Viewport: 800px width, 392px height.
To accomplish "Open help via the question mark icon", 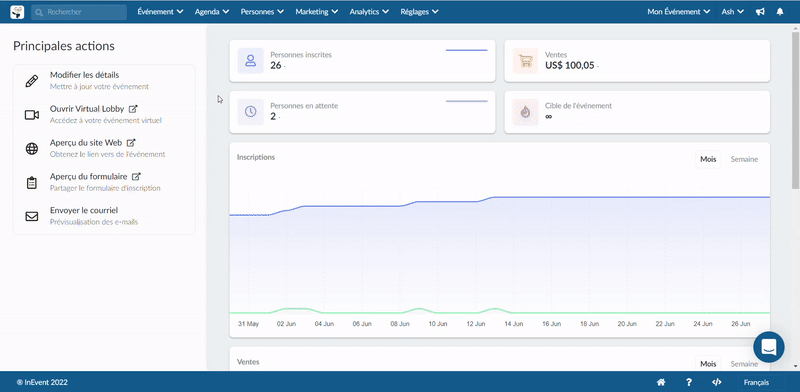I will 689,382.
